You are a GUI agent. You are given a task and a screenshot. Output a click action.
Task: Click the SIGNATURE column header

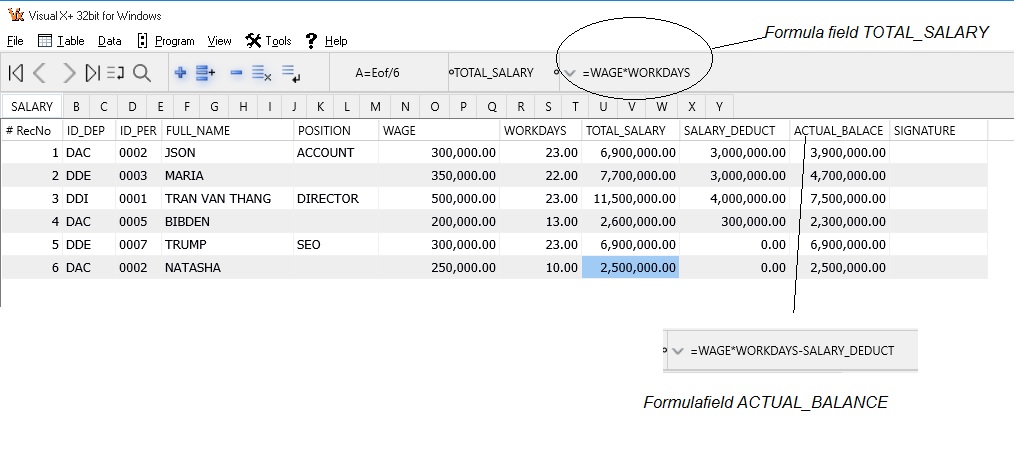939,130
